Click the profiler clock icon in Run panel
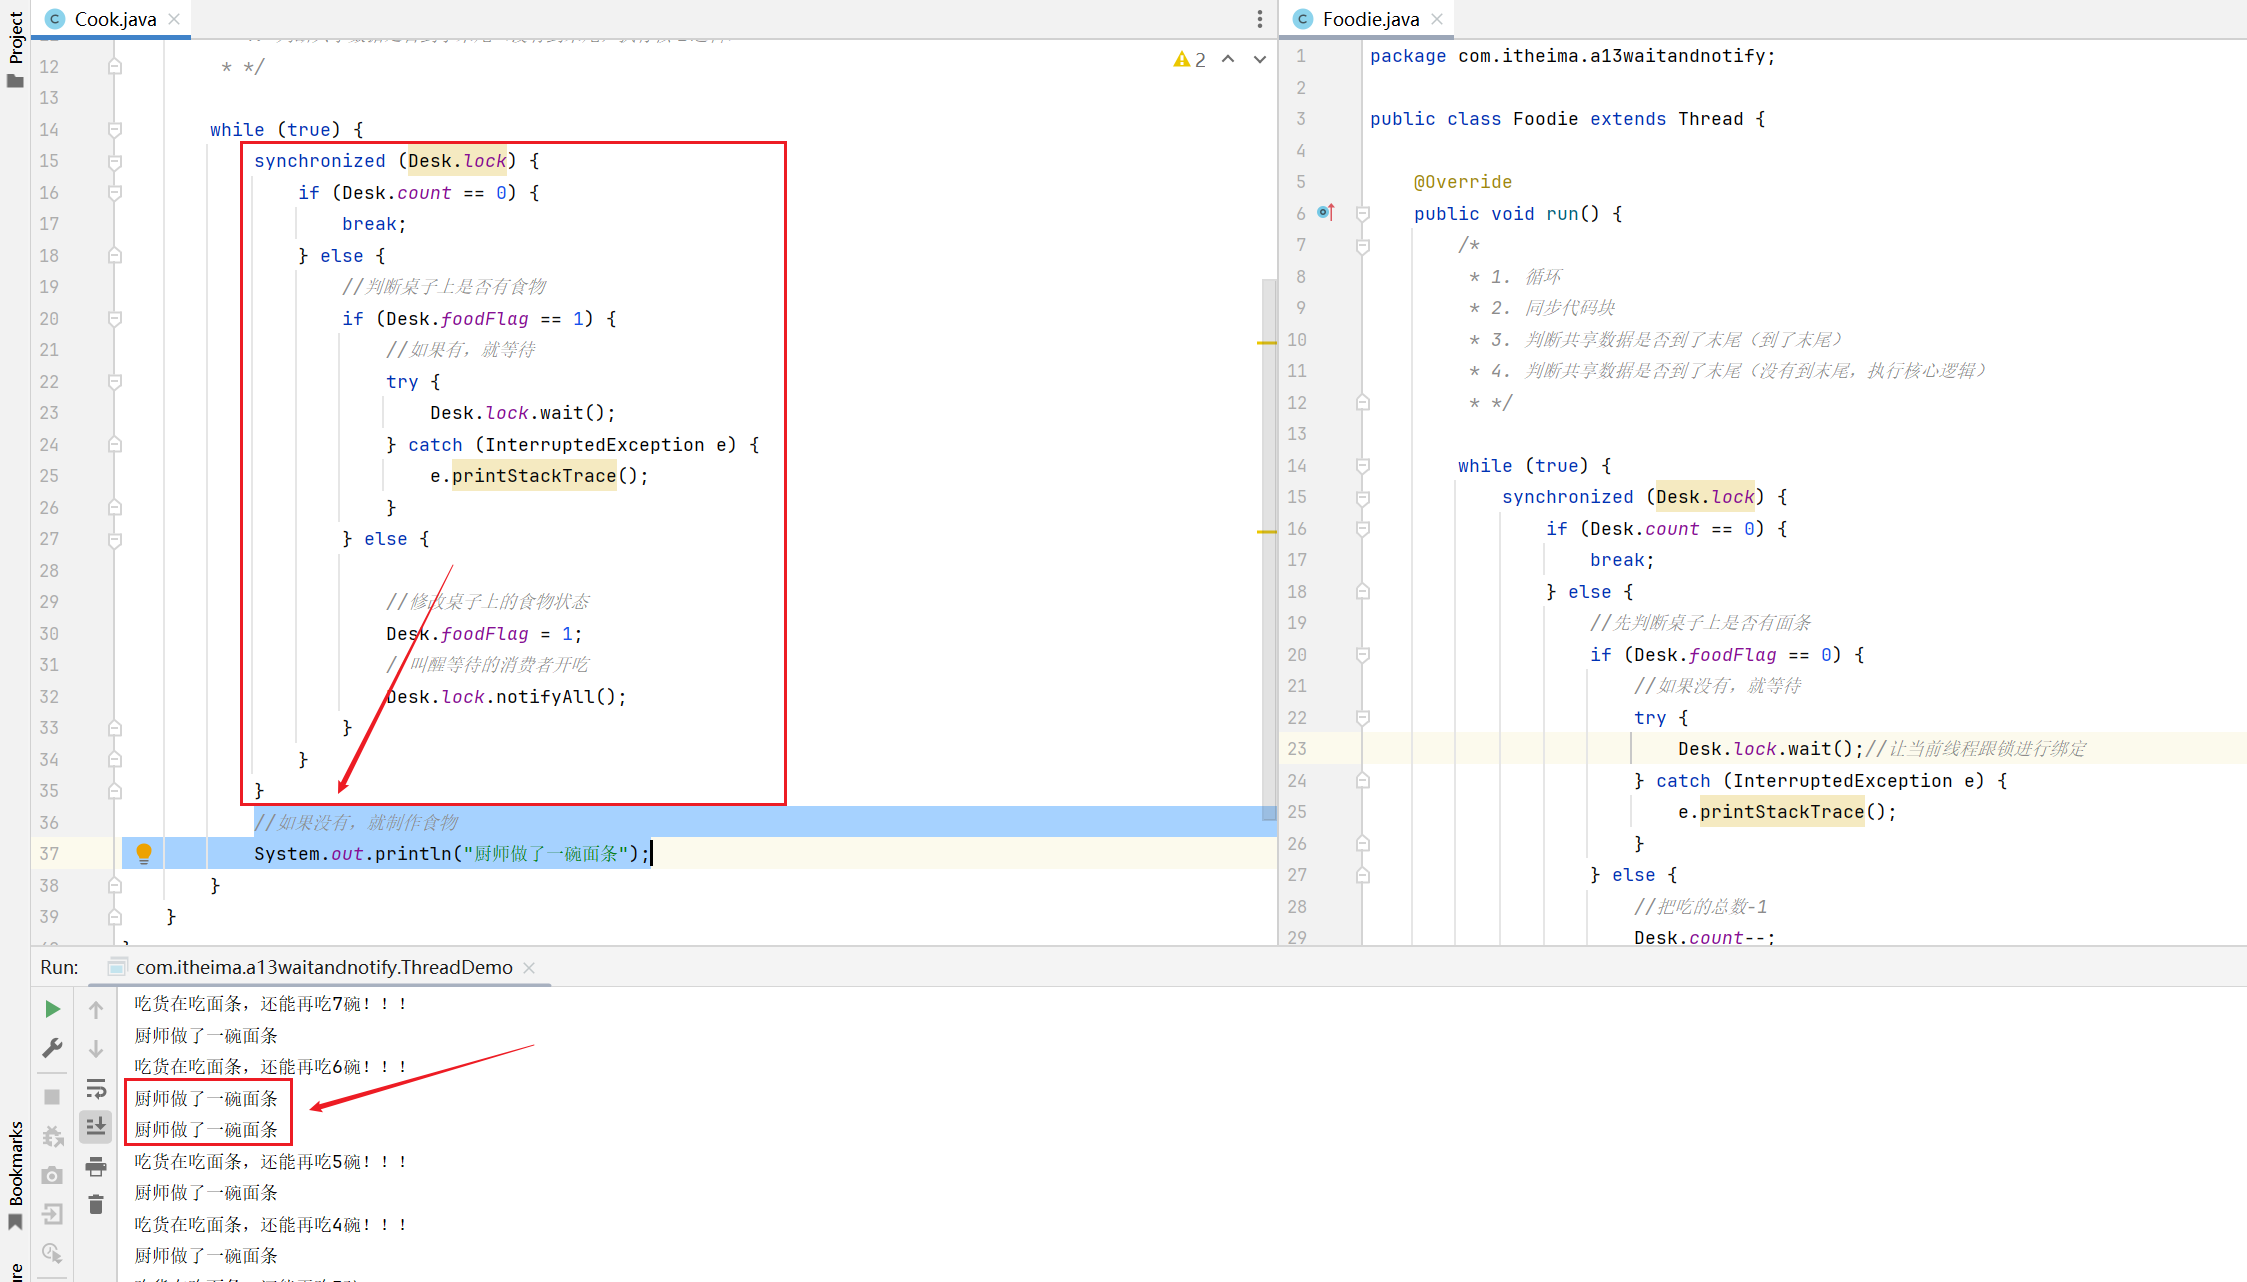Screen dimensions: 2247x1282 click(52, 1253)
